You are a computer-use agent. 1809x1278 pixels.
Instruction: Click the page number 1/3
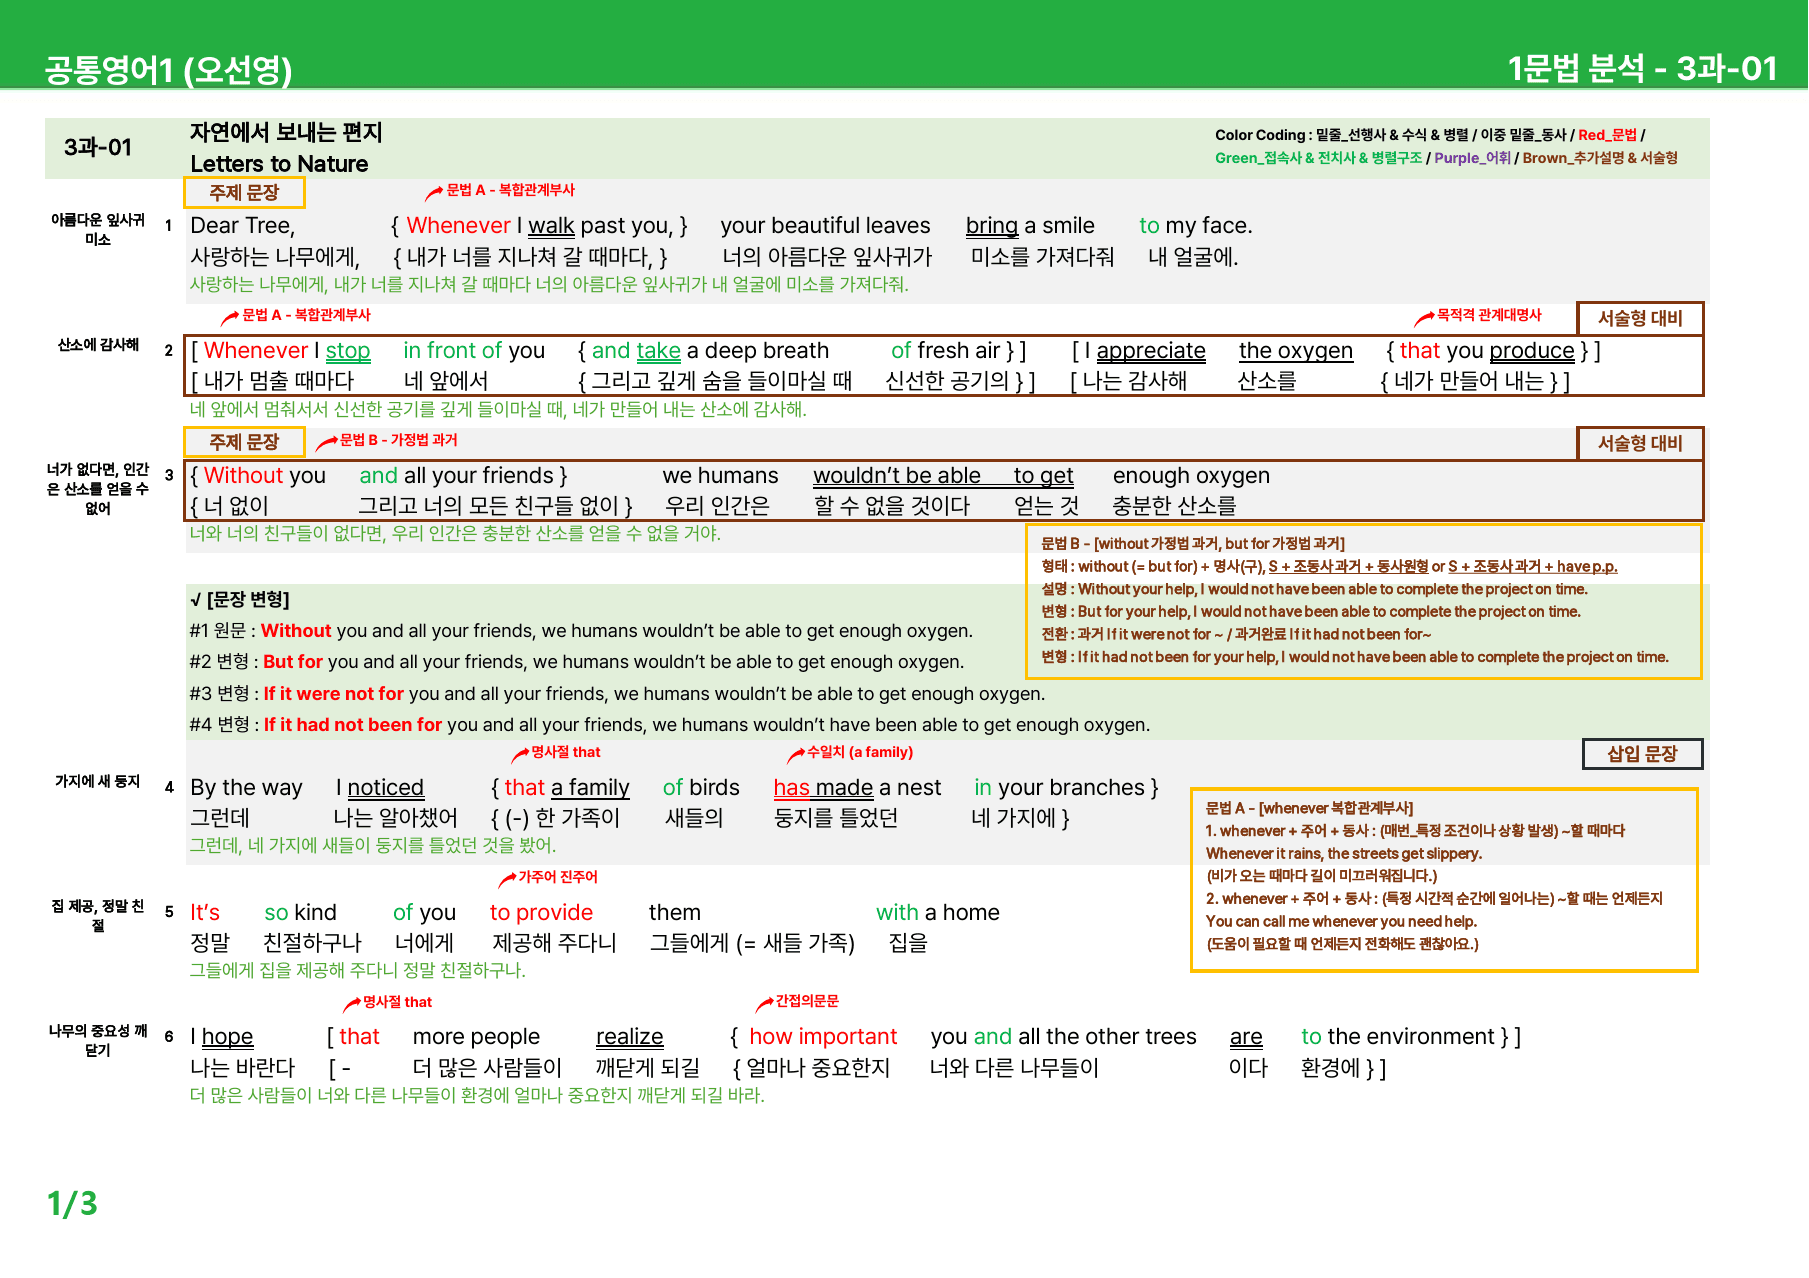72,1203
